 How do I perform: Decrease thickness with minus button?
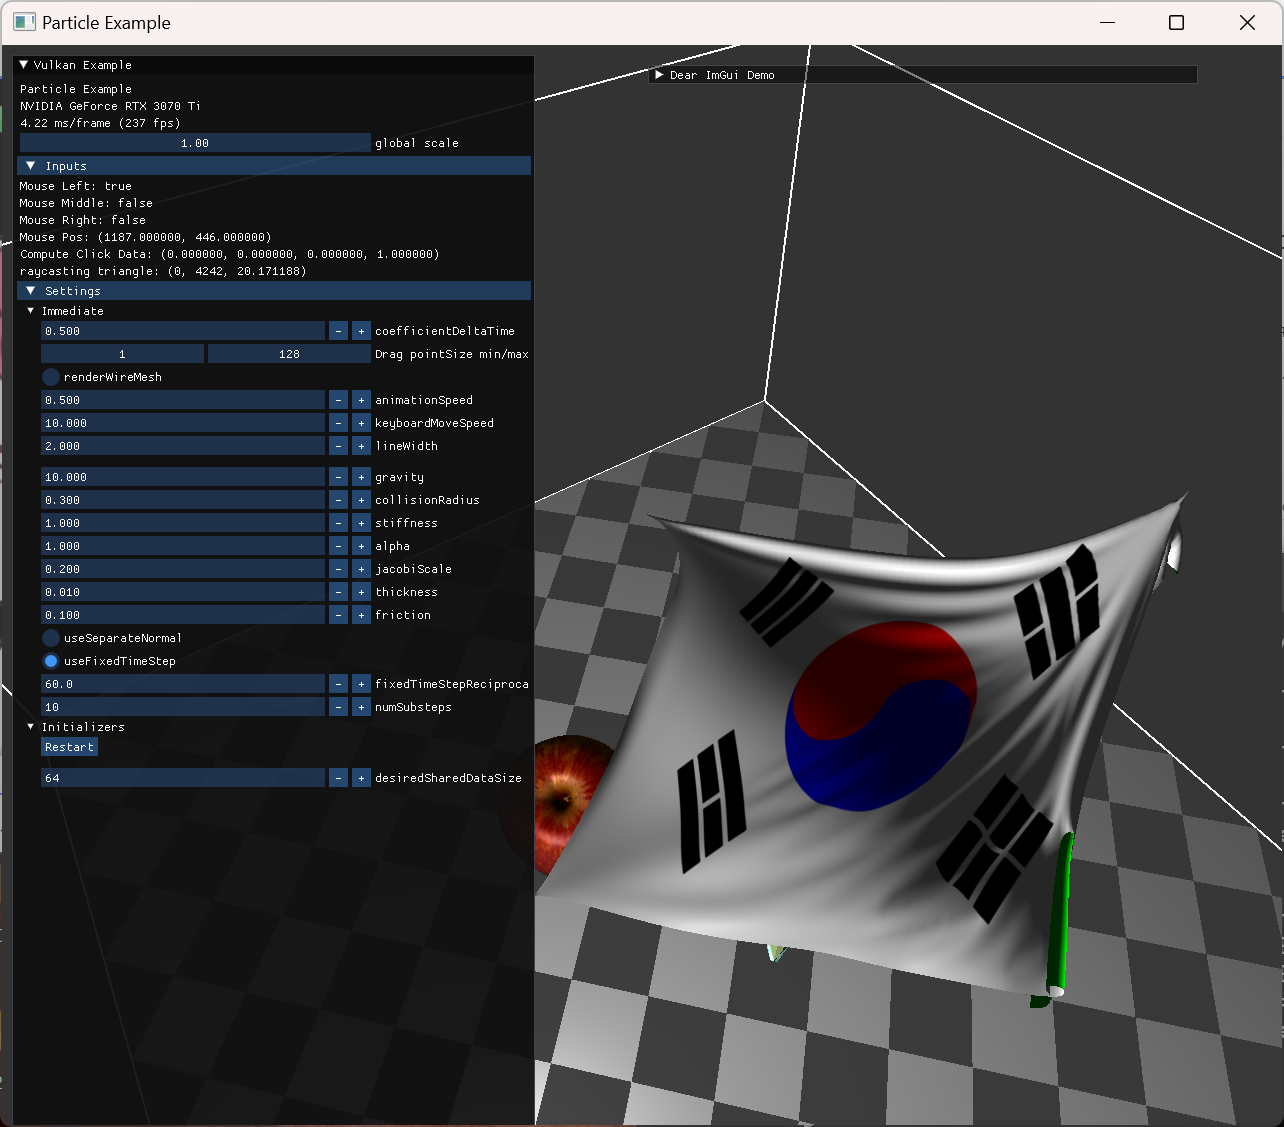[338, 592]
